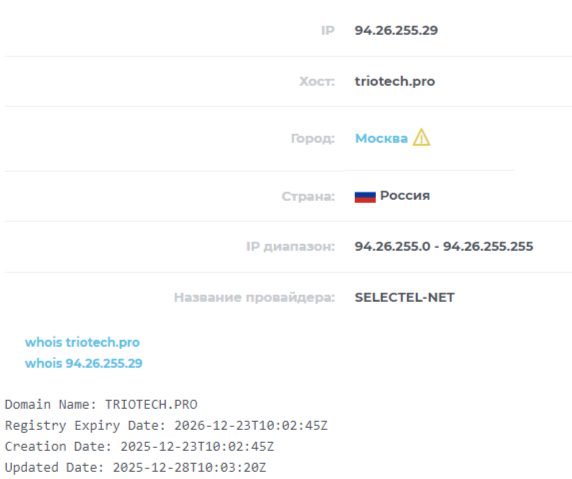Image resolution: width=572 pixels, height=479 pixels.
Task: Click the Domain Name TRIOTECH.PRO line
Action: pyautogui.click(x=101, y=405)
